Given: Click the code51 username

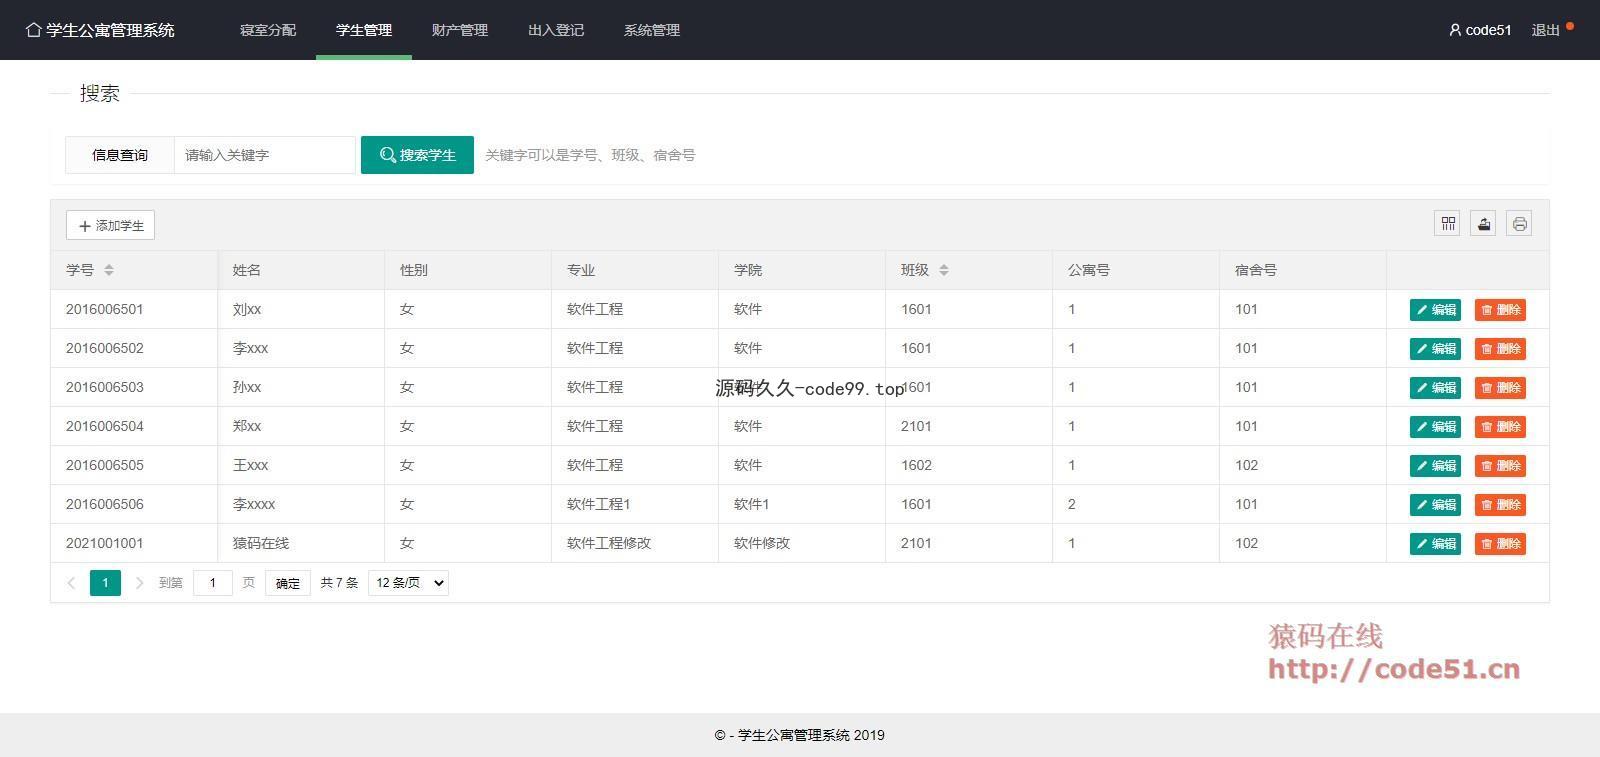Looking at the screenshot, I should 1488,30.
